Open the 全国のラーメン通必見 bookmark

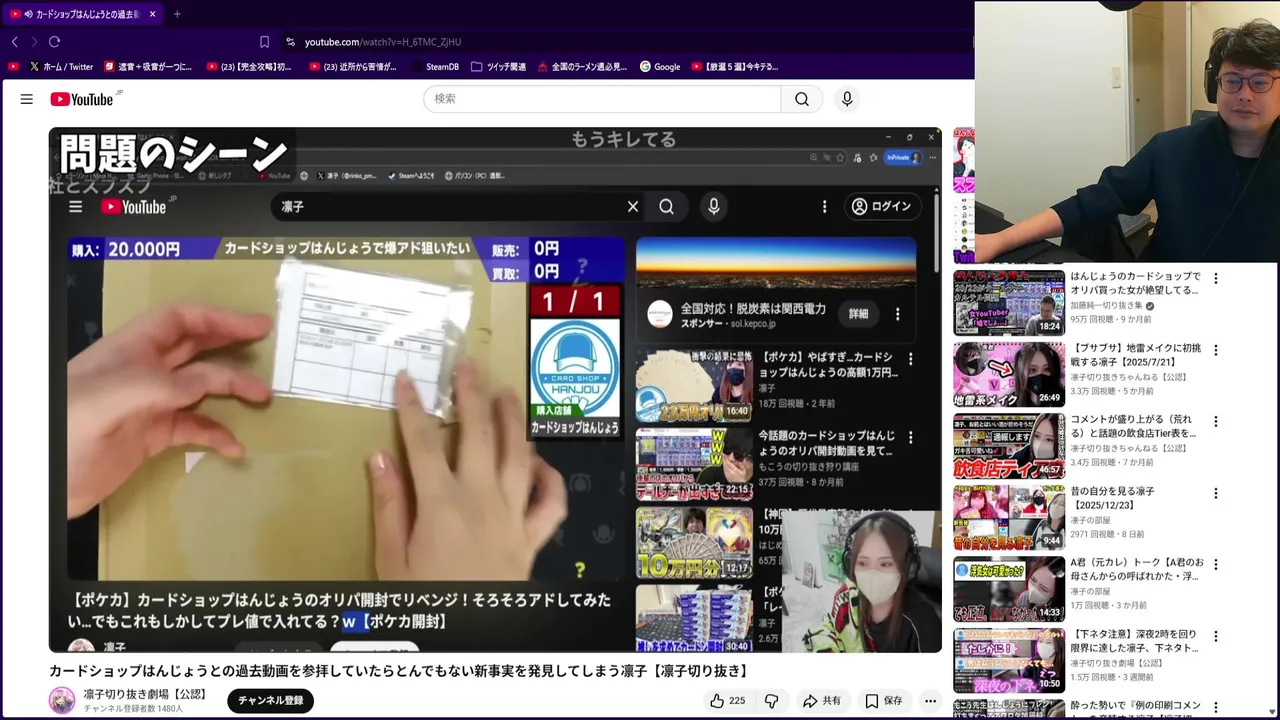coord(582,67)
